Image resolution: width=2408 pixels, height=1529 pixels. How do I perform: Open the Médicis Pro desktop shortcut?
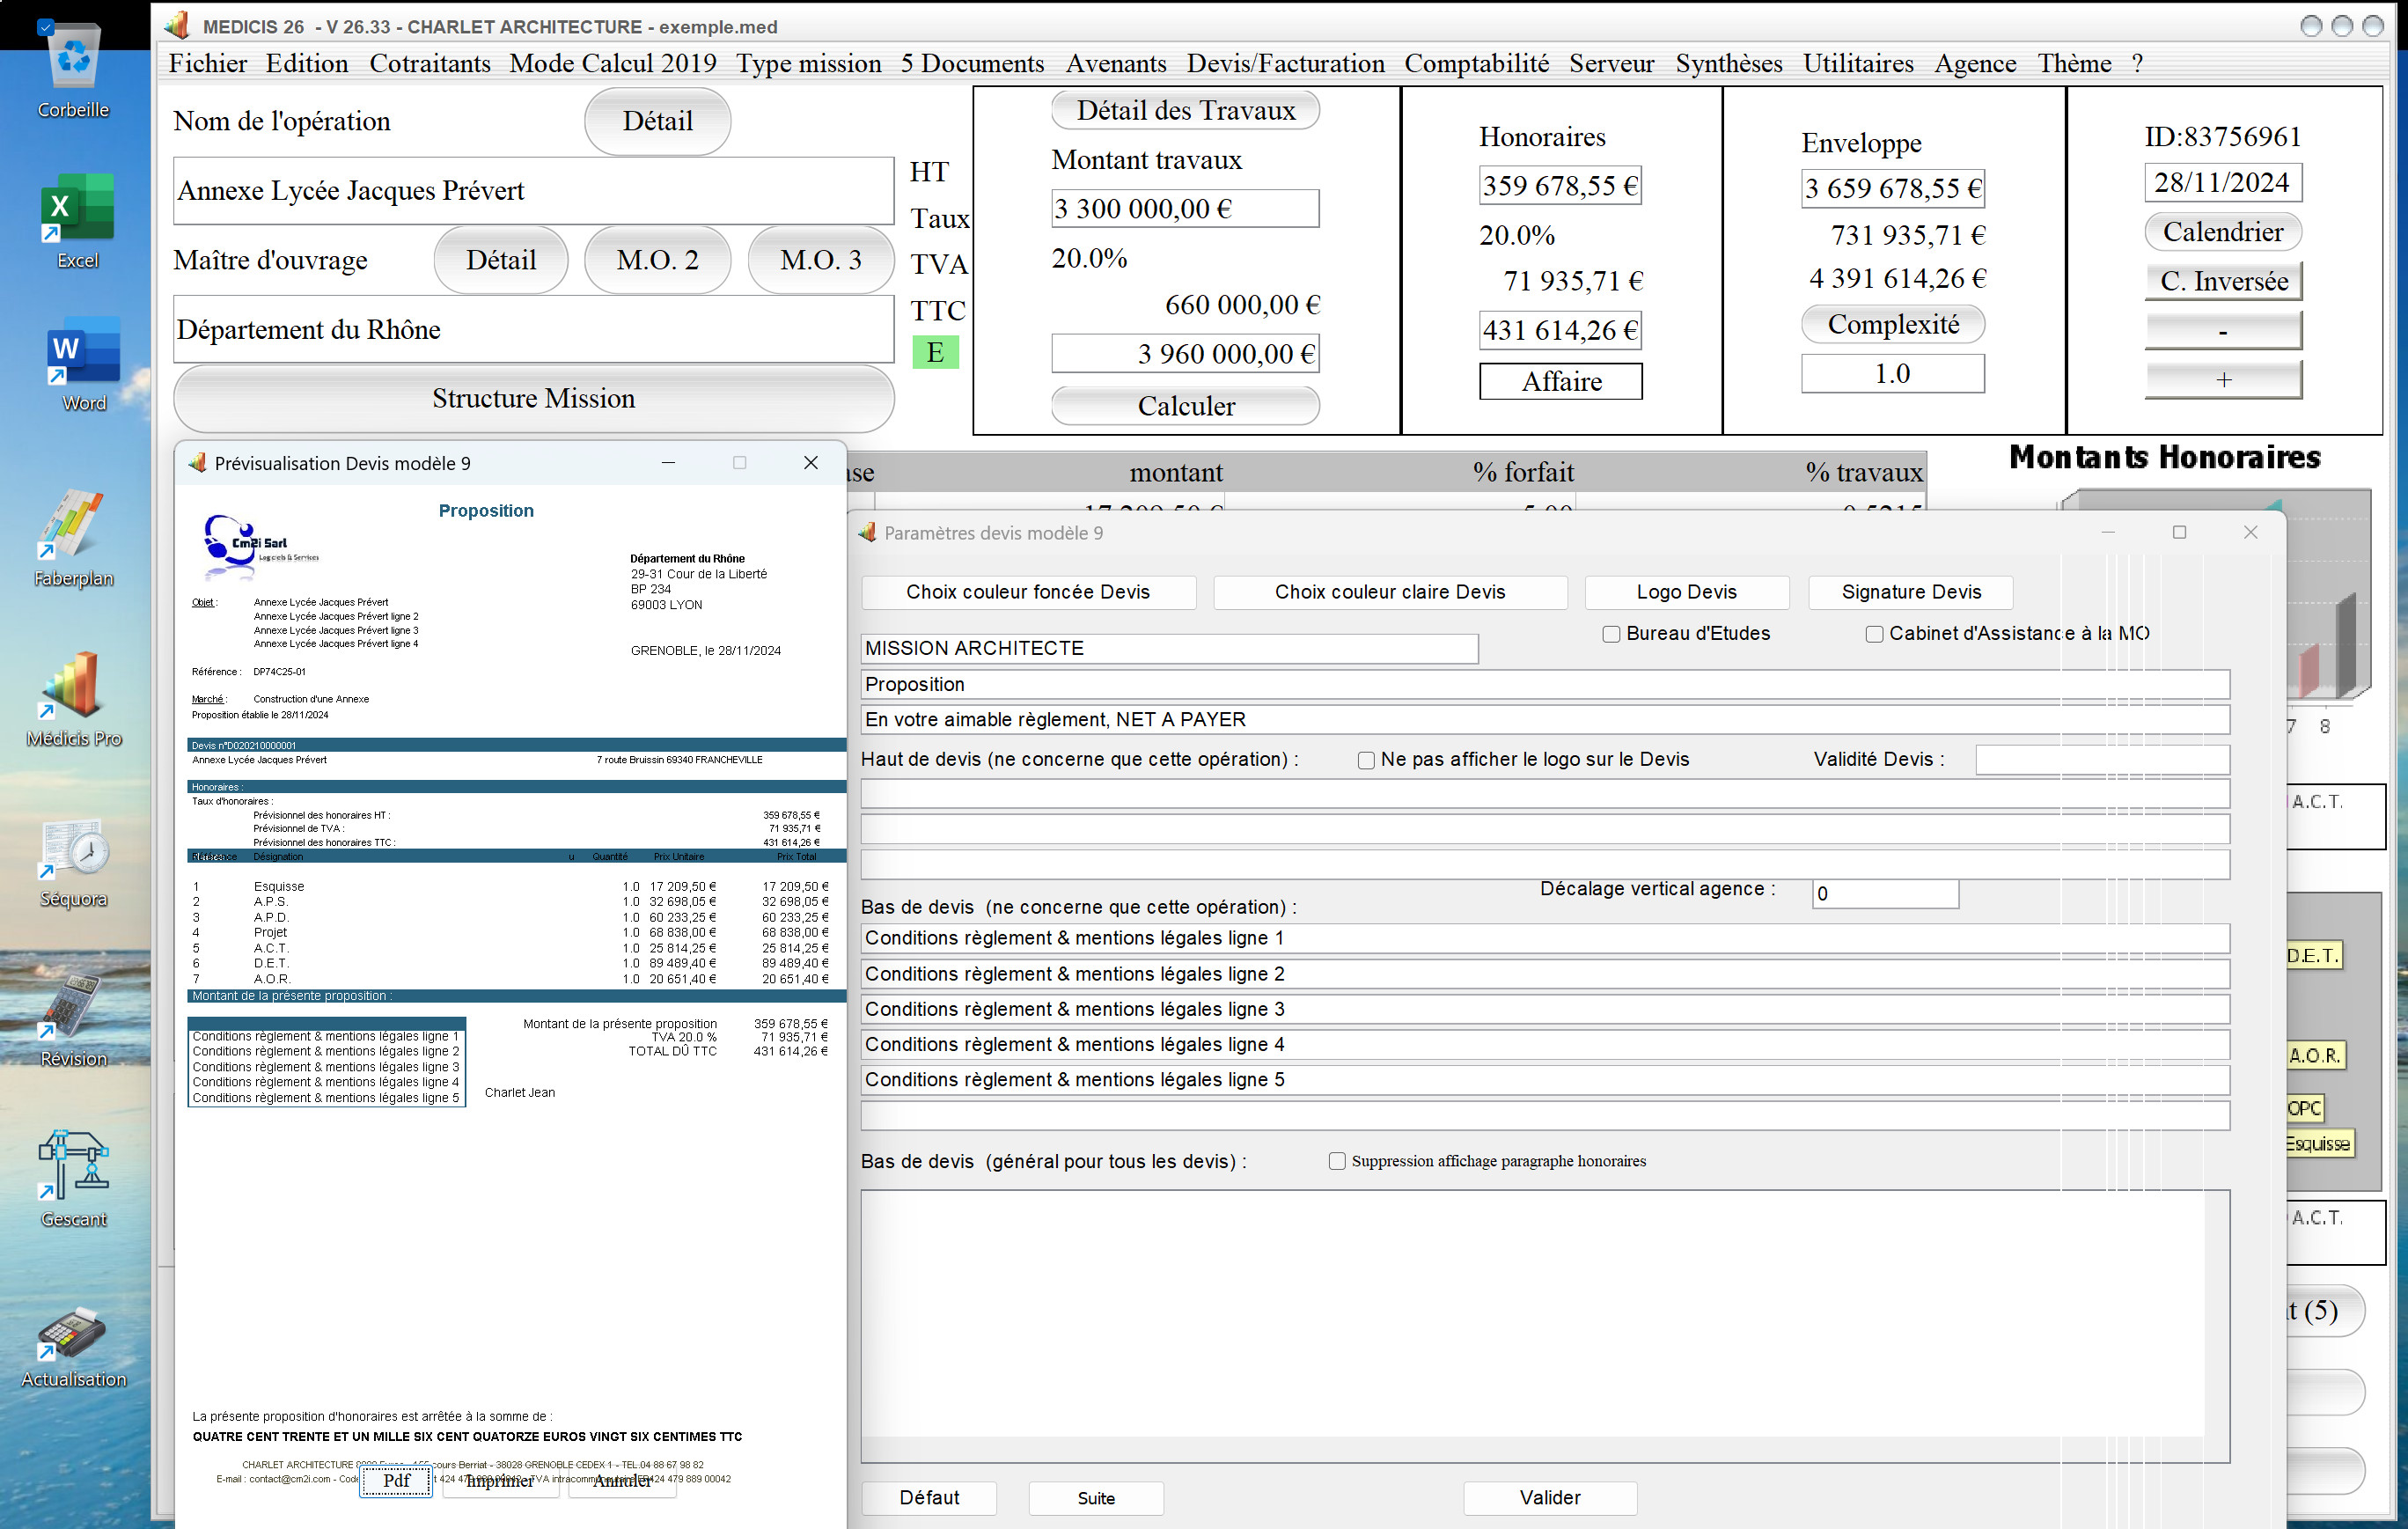73,698
